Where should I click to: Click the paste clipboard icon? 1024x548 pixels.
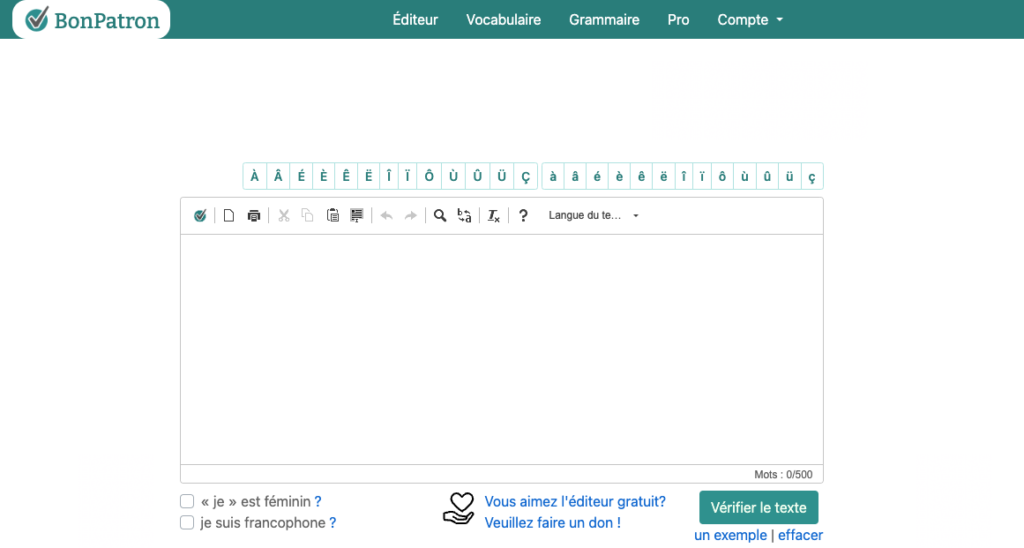pos(333,216)
